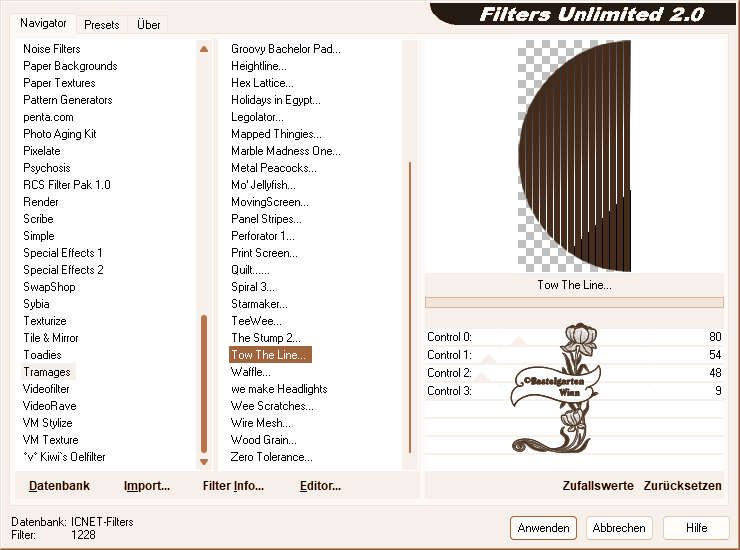
Task: Choose the Wire Mesh filter
Action: click(x=261, y=423)
